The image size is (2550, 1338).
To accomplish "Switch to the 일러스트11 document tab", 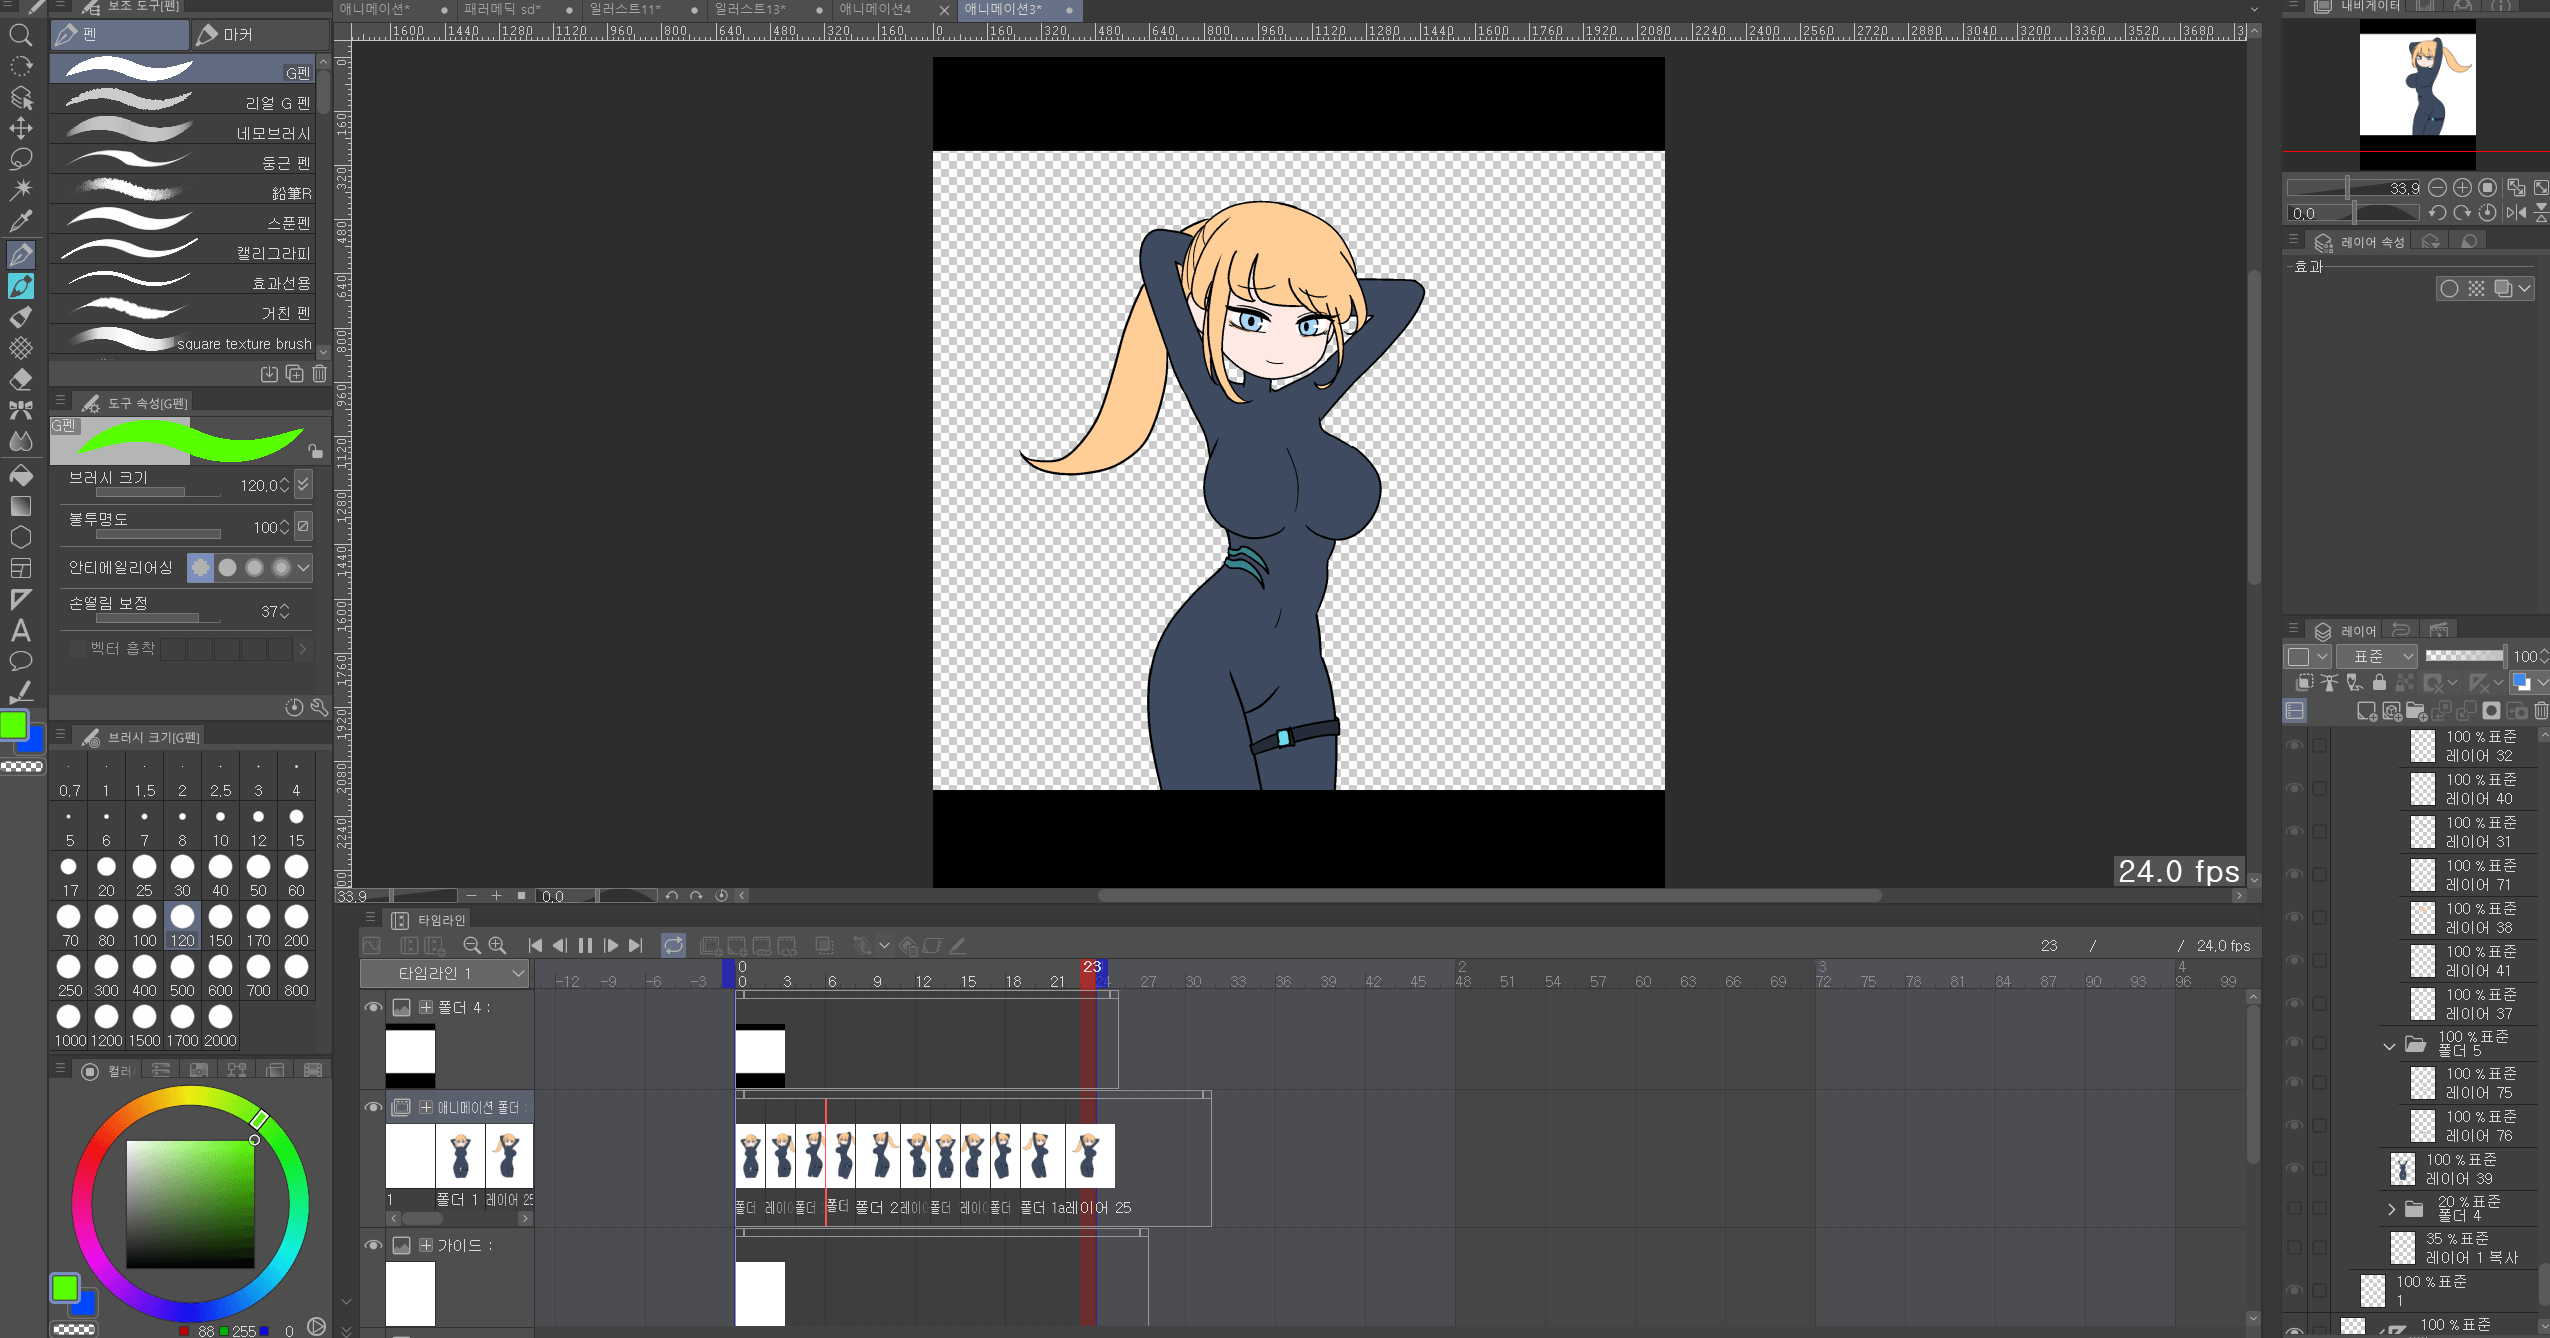I will [625, 9].
